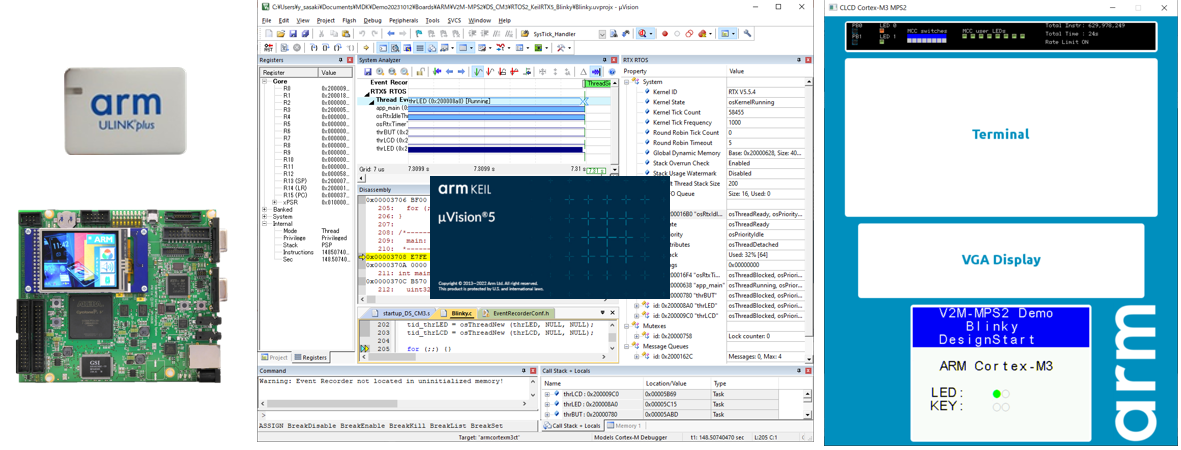Collapse the System node in RTX RTOS tree
Screen dimensions: 1181x450
[x=629, y=81]
